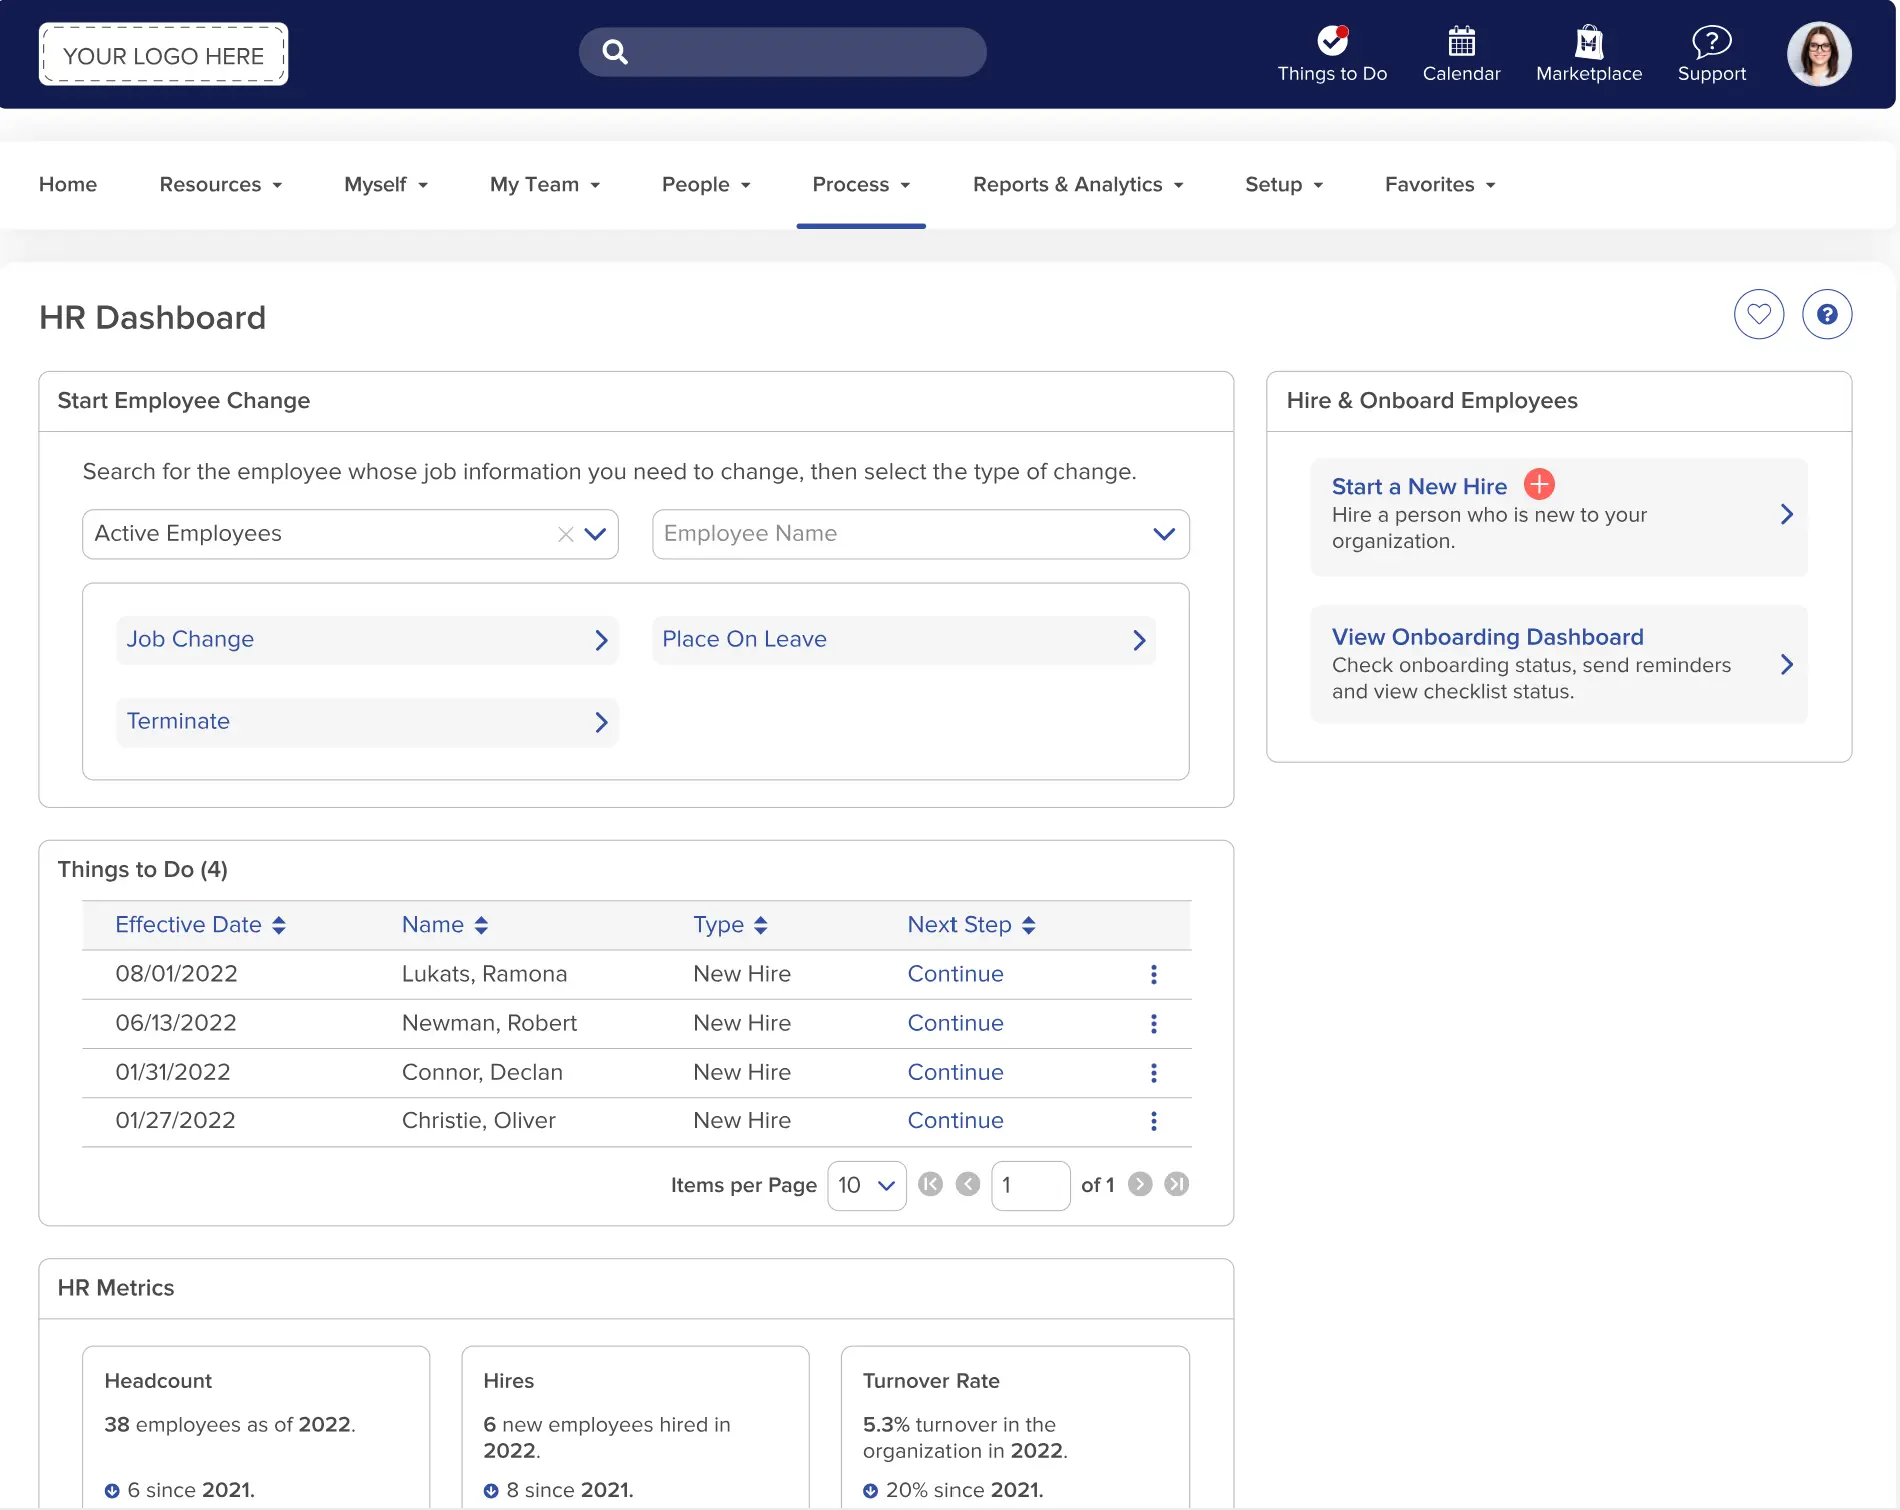The width and height of the screenshot is (1900, 1510).
Task: Clear the Active Employees filter with the X
Action: click(x=564, y=534)
